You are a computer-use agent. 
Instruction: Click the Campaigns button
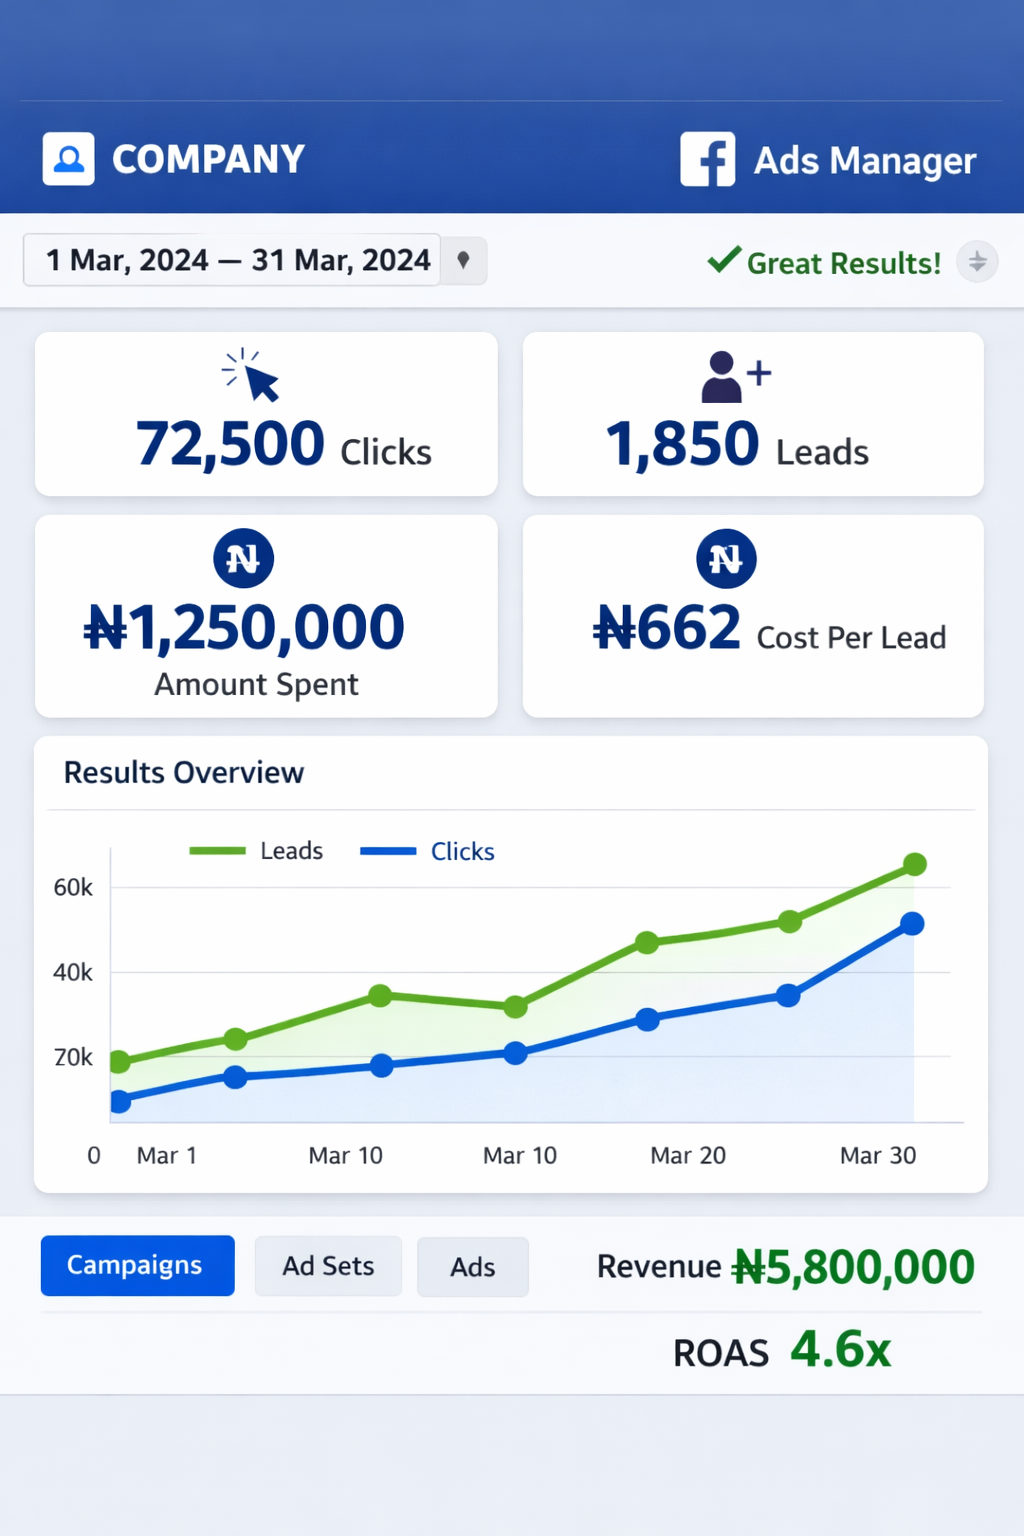pos(137,1265)
